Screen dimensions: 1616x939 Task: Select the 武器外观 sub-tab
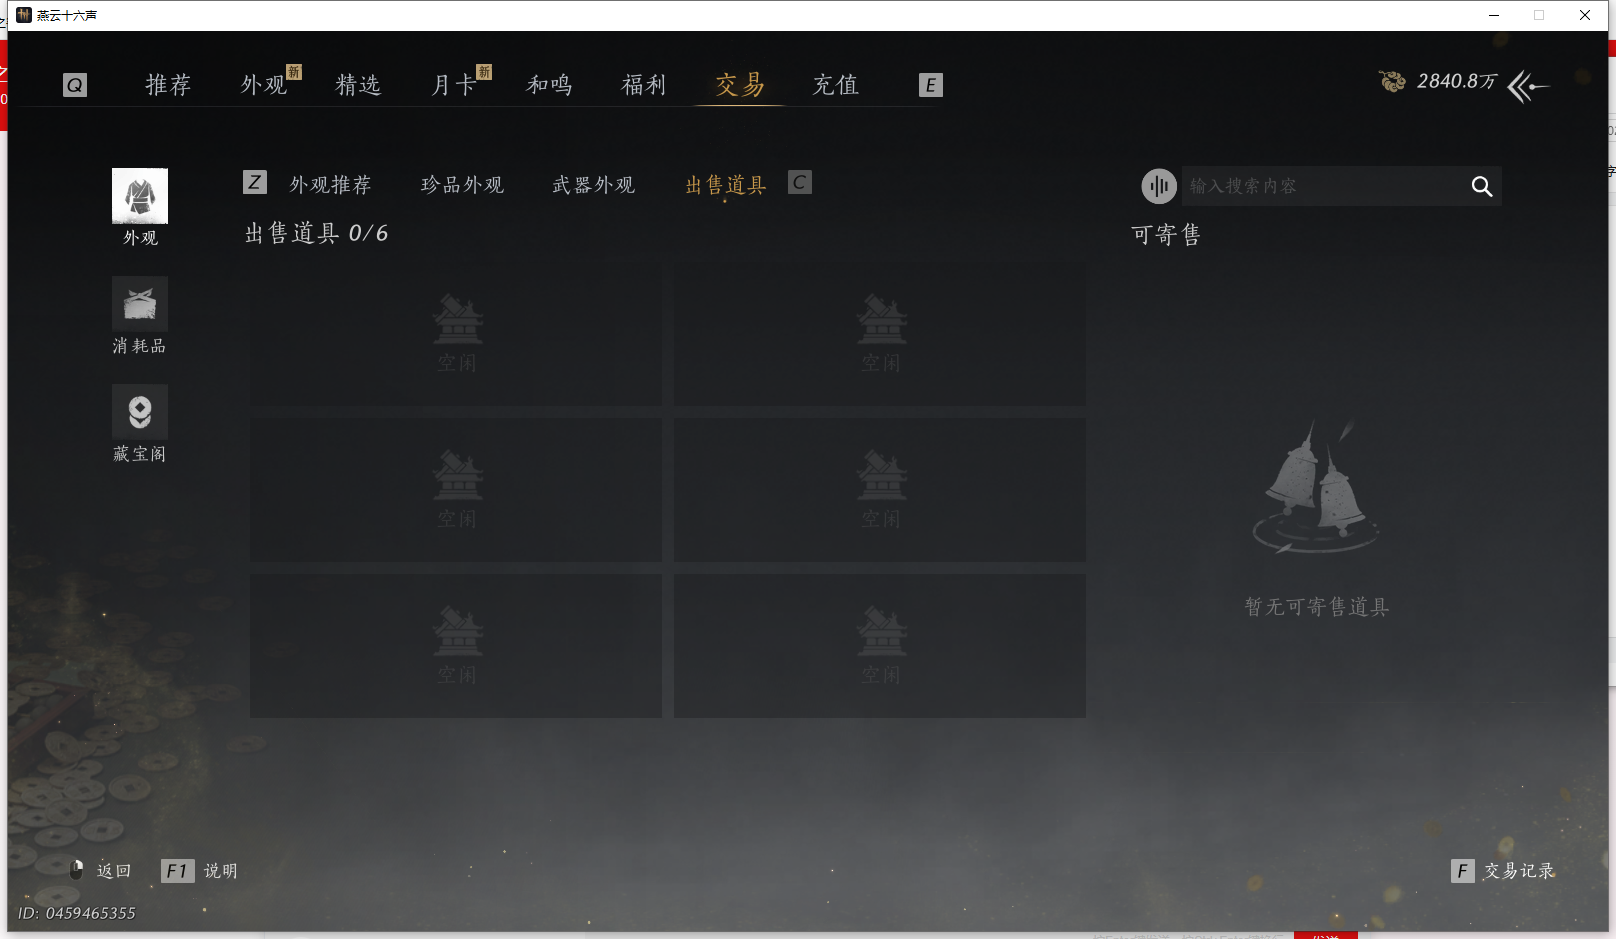[594, 185]
